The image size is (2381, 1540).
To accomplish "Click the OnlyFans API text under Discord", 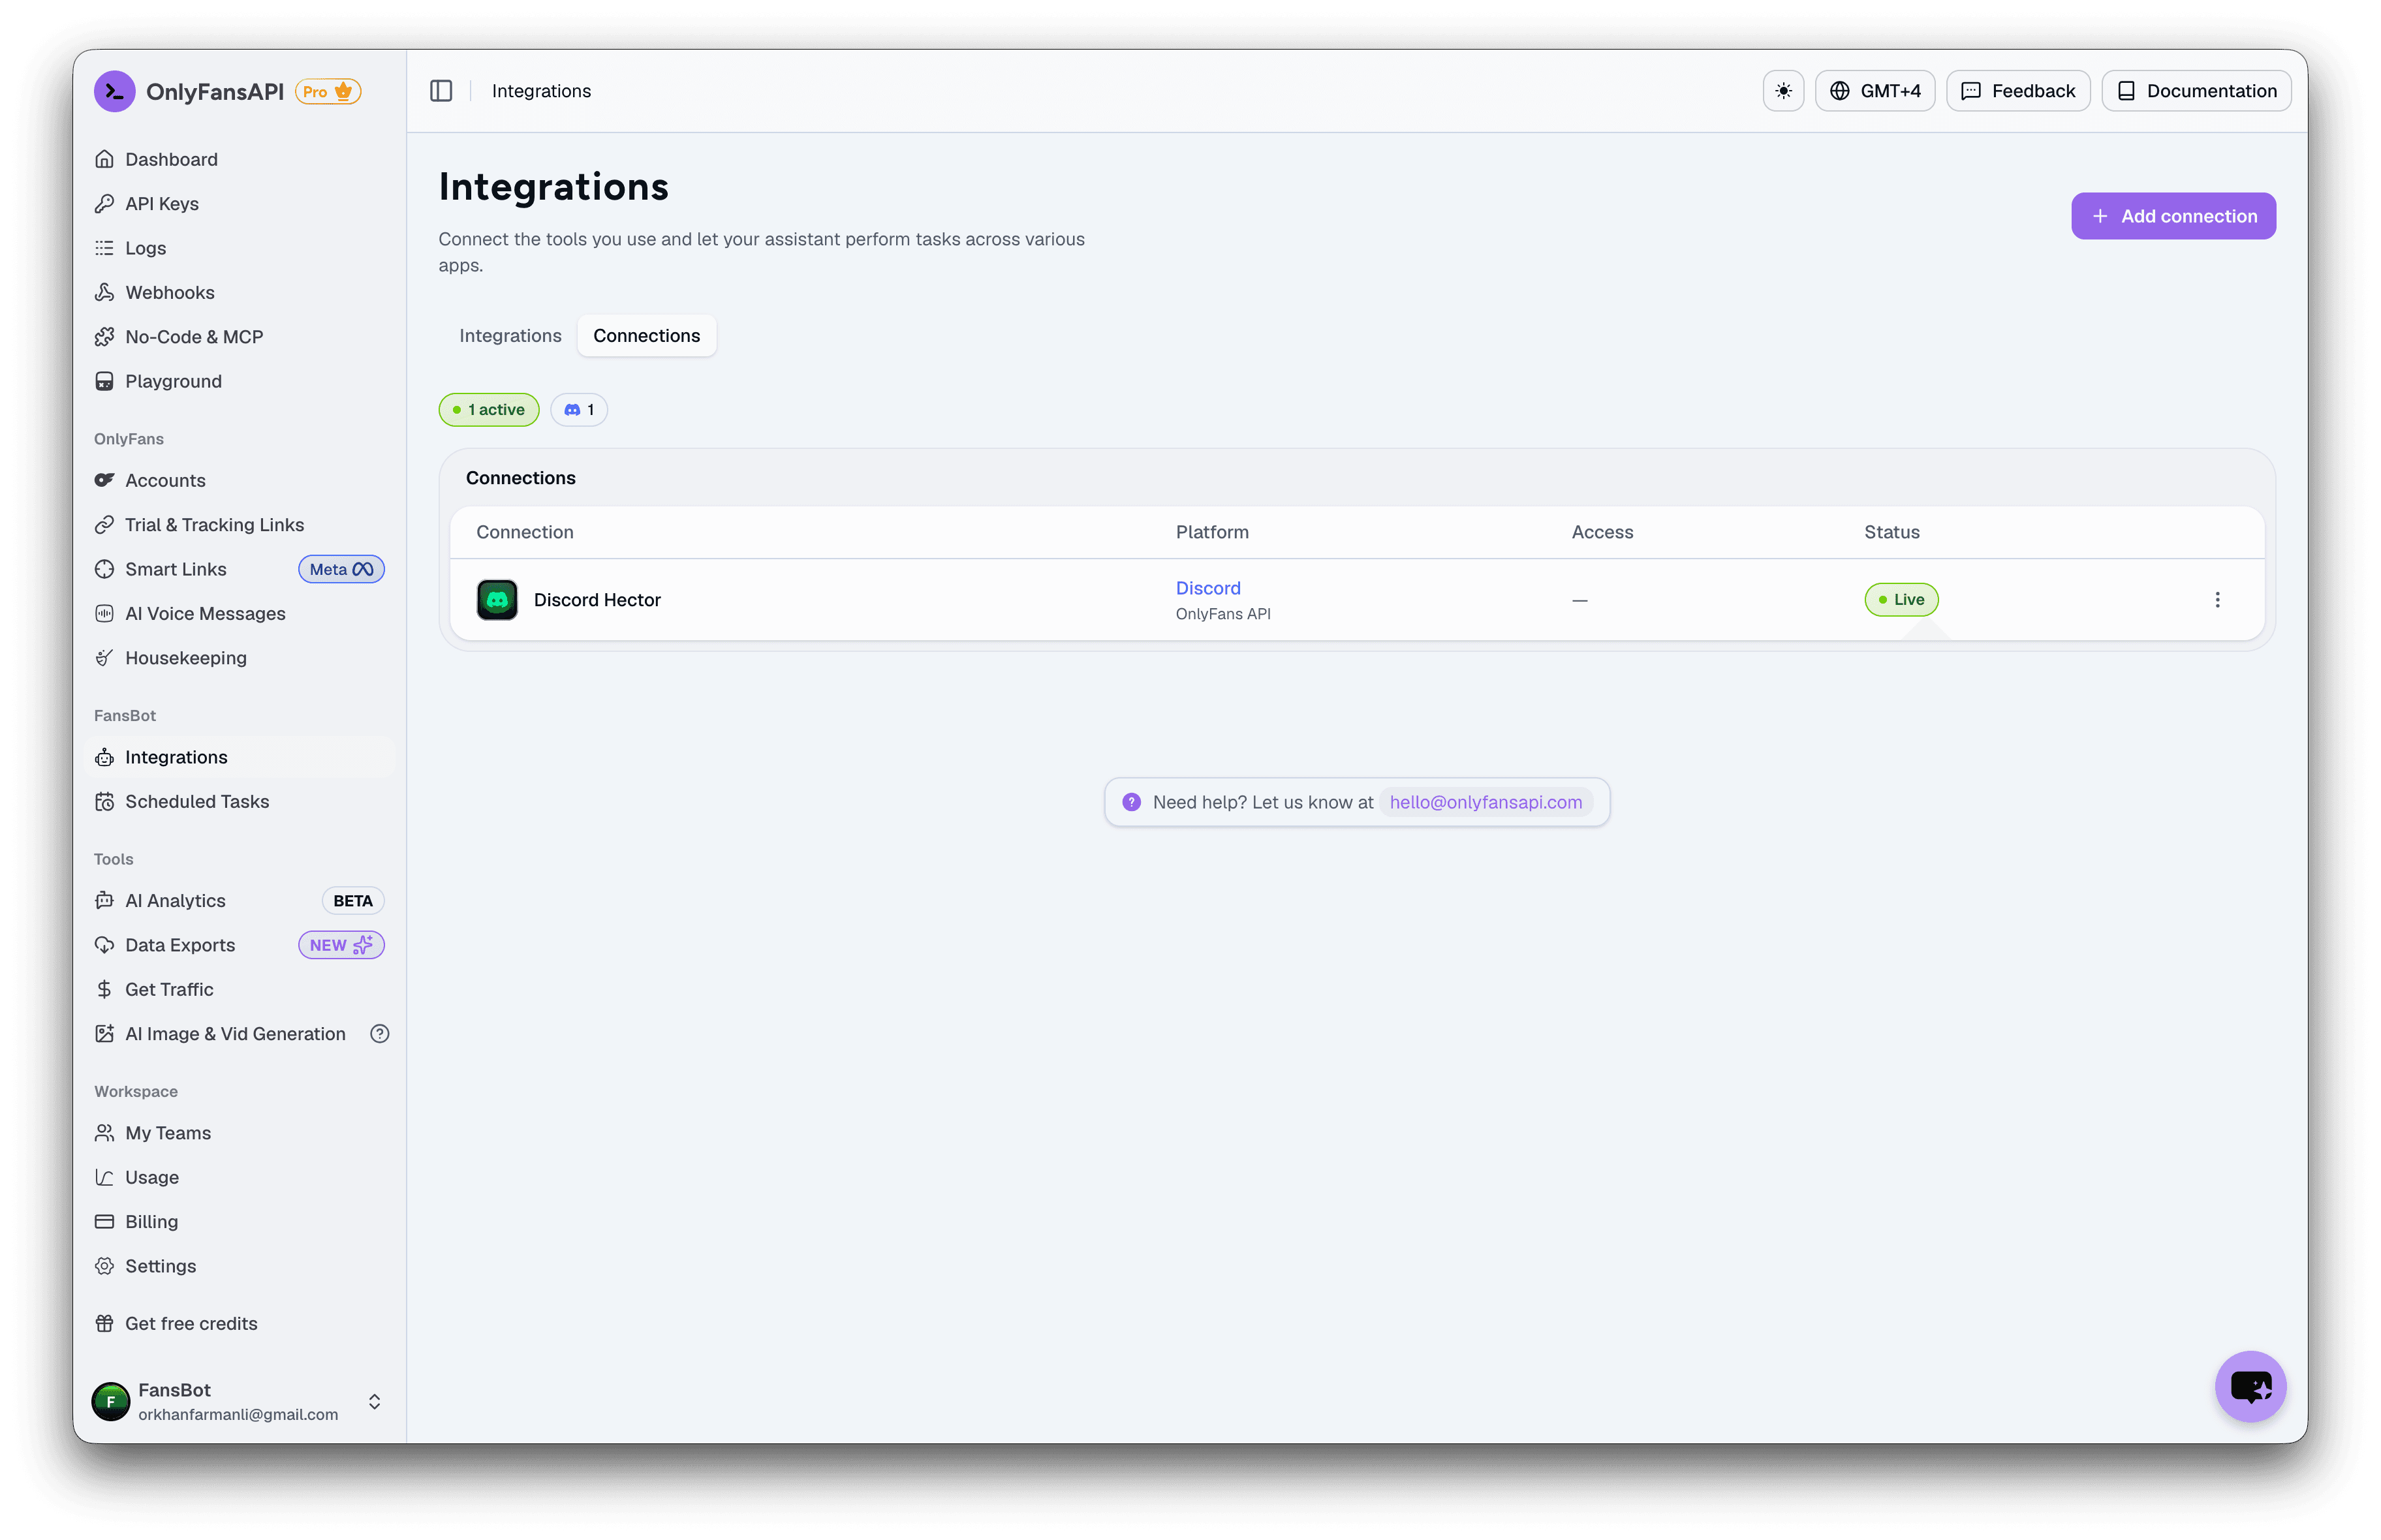I will click(1223, 614).
